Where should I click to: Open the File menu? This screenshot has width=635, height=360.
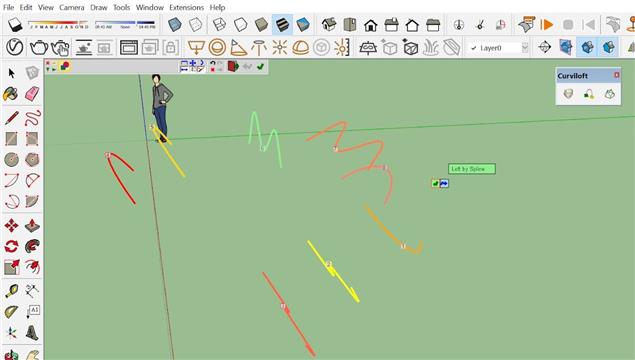coord(9,7)
